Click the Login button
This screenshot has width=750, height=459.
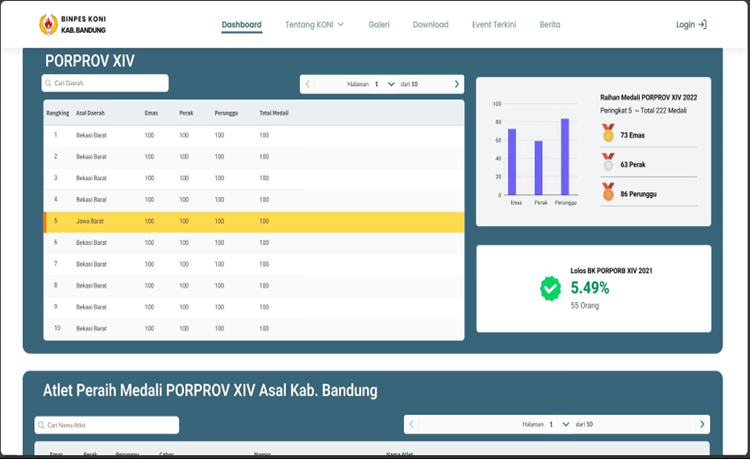691,24
